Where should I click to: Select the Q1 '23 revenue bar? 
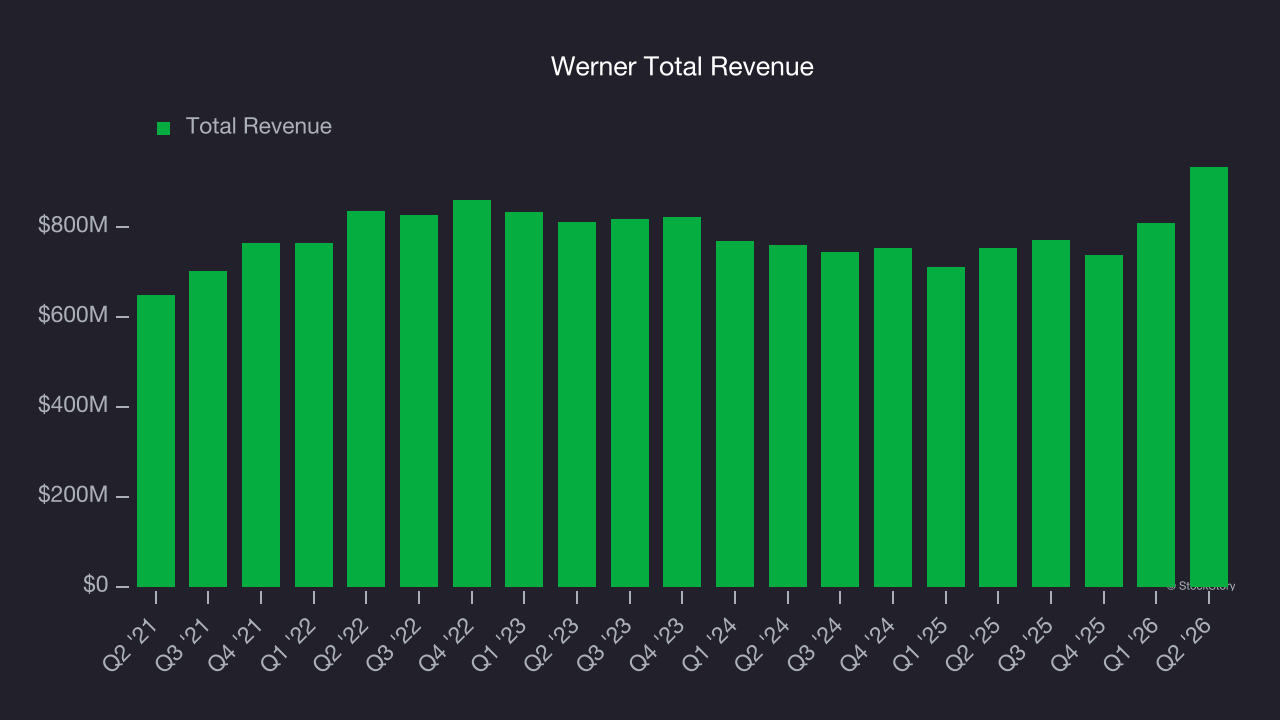pyautogui.click(x=524, y=399)
